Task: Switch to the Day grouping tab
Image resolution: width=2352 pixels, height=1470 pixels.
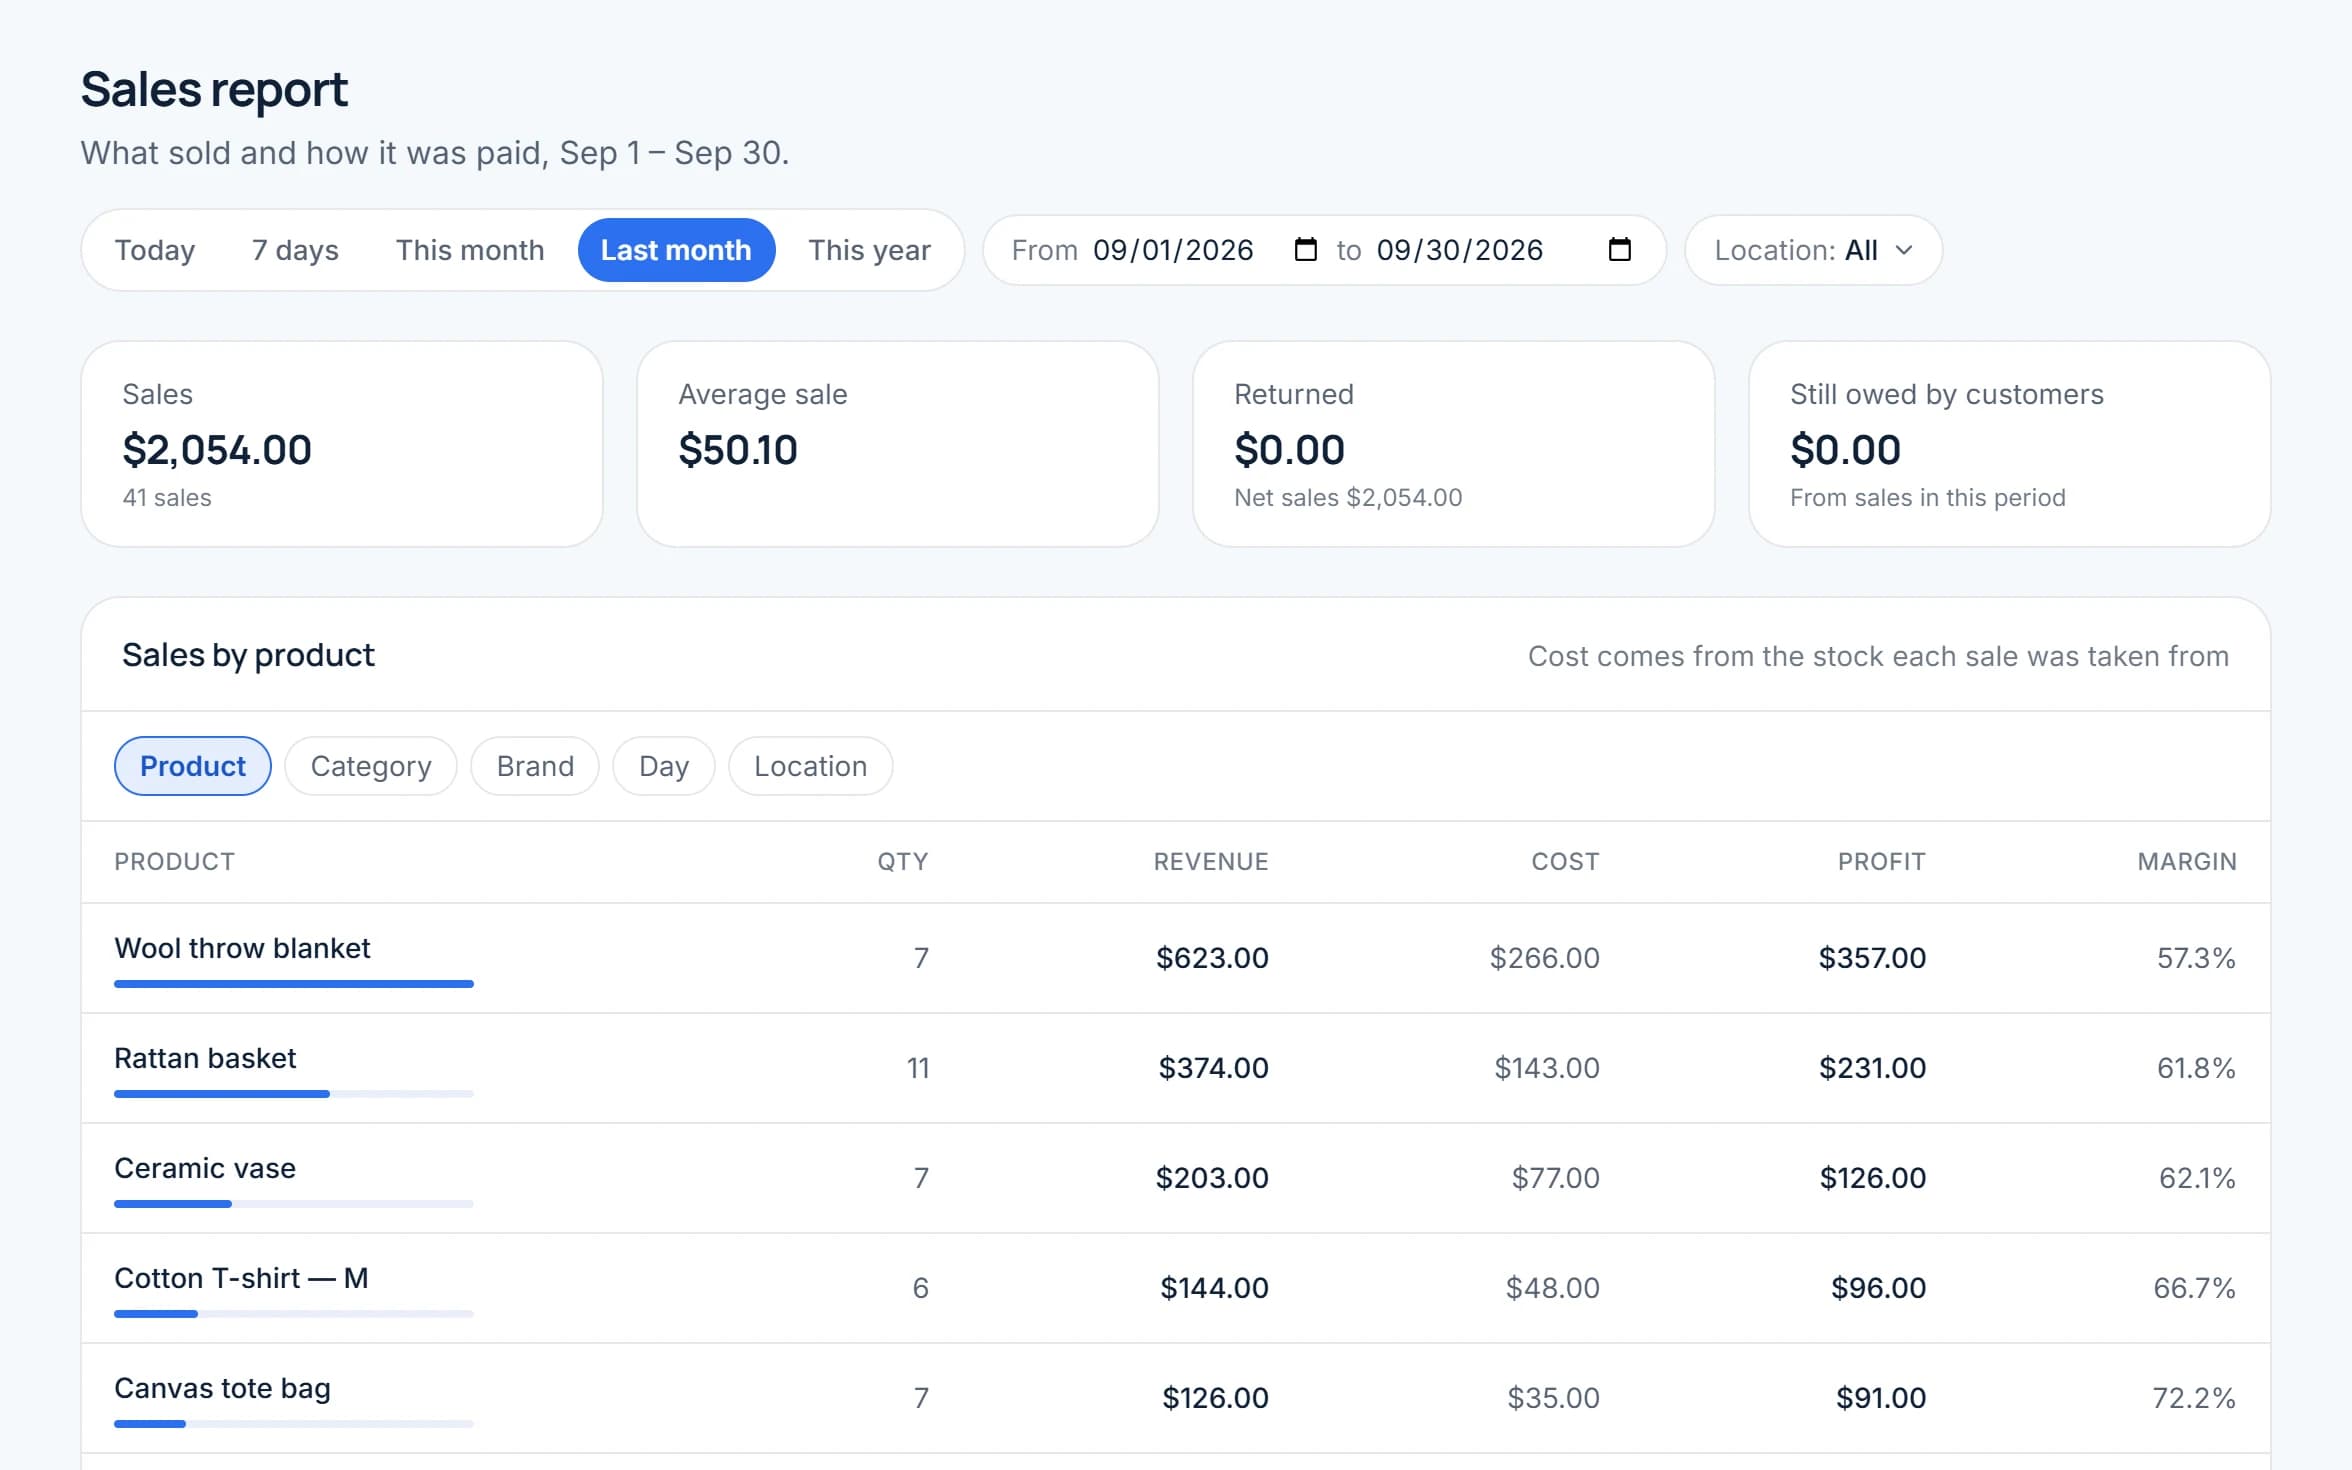Action: tap(664, 766)
